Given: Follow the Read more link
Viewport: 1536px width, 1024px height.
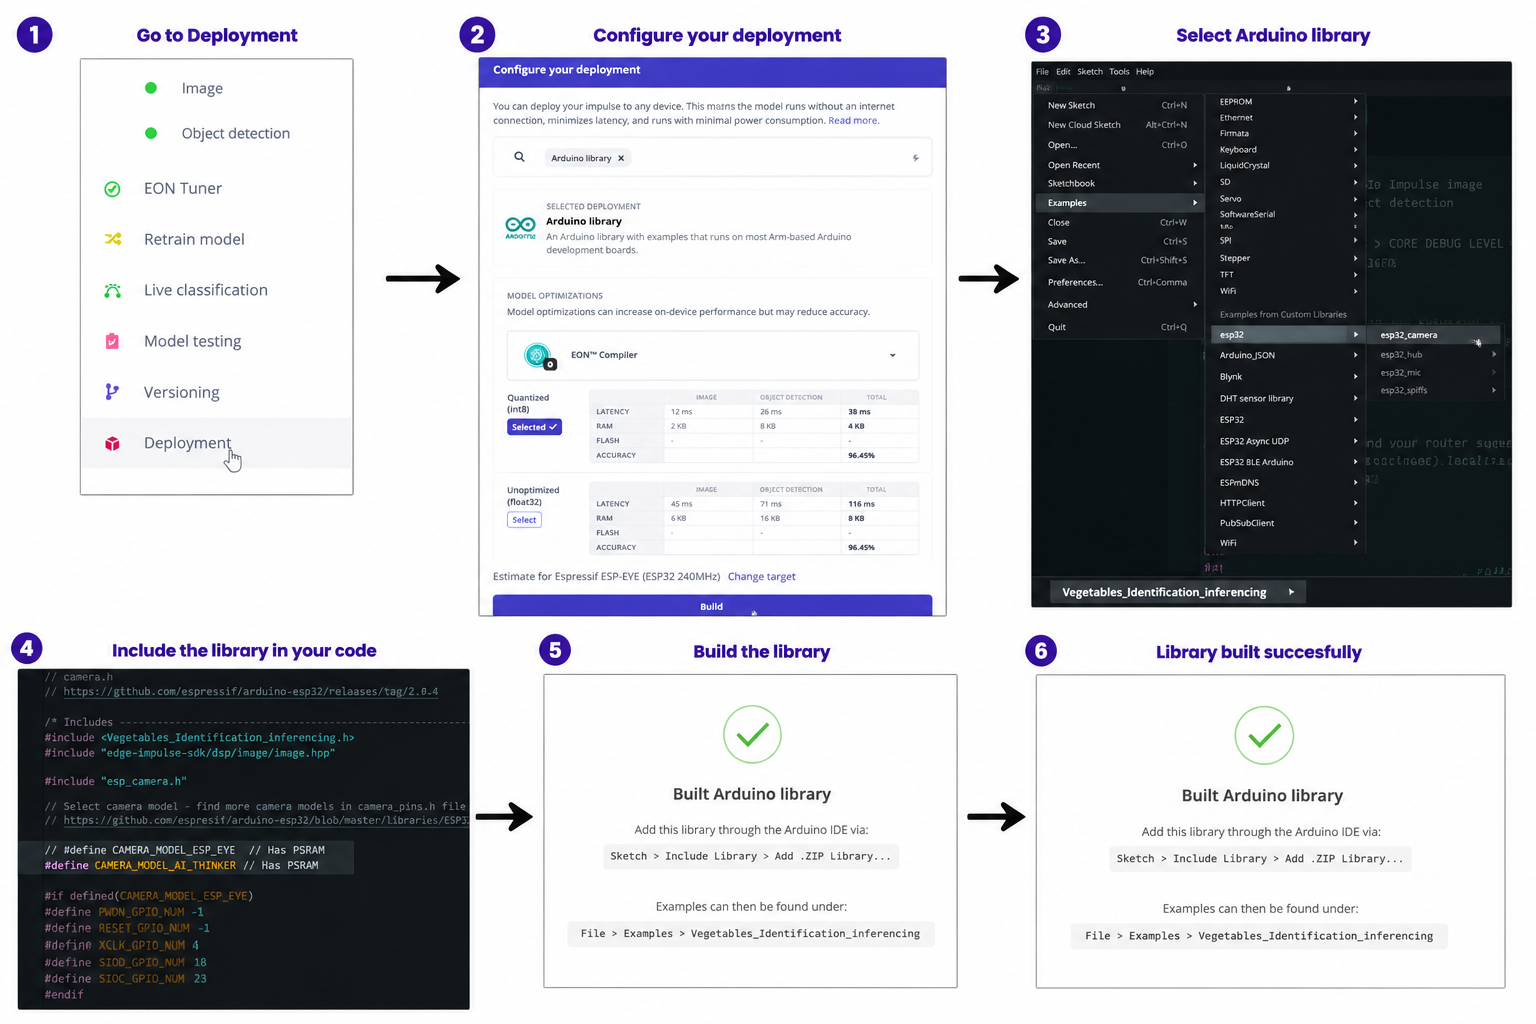Looking at the screenshot, I should 853,121.
